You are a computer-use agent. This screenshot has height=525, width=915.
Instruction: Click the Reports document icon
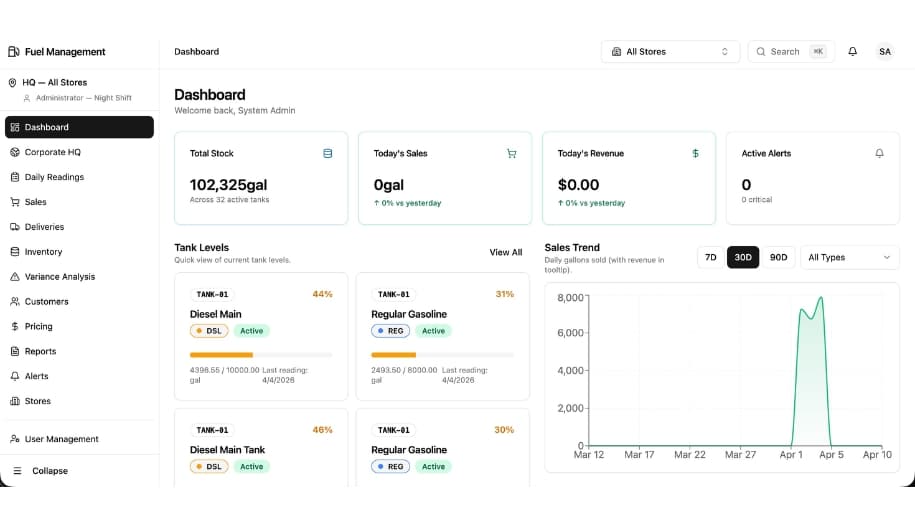coord(15,351)
